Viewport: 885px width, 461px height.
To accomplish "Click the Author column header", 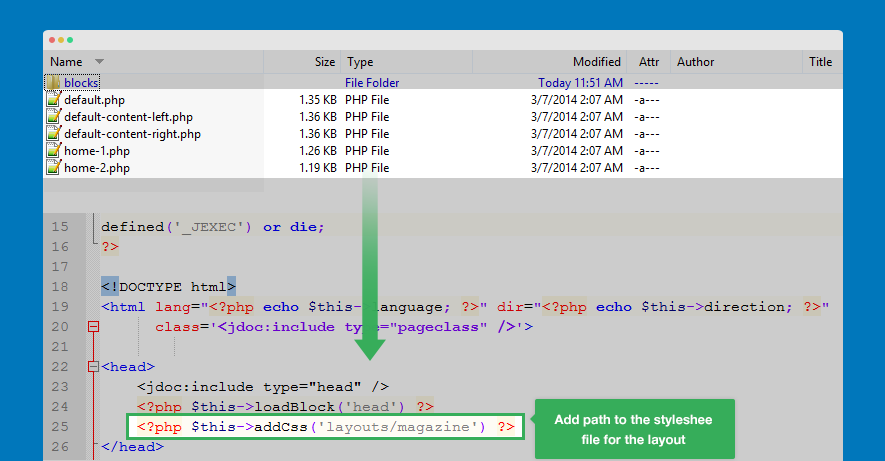I will tap(695, 62).
